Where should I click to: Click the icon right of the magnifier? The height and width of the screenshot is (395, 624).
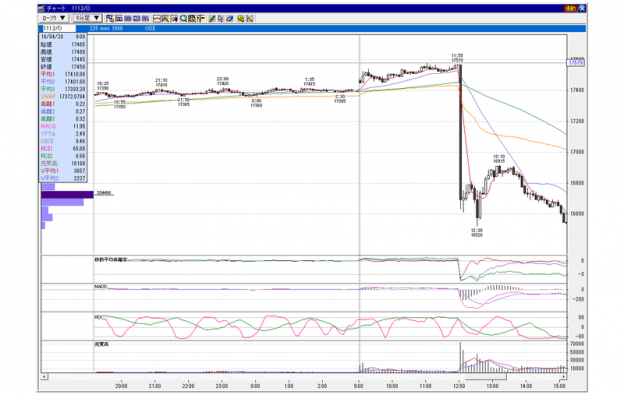(x=192, y=18)
